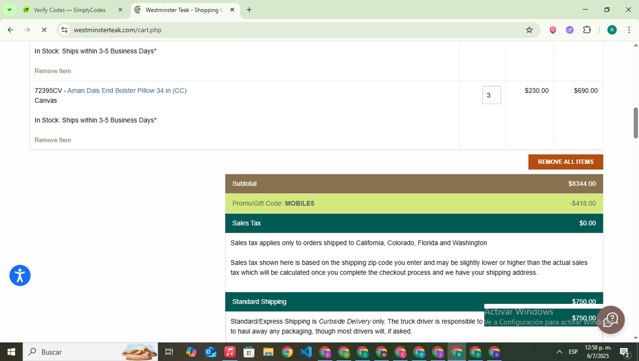
Task: Open the Chrome profile avatar
Action: click(612, 30)
